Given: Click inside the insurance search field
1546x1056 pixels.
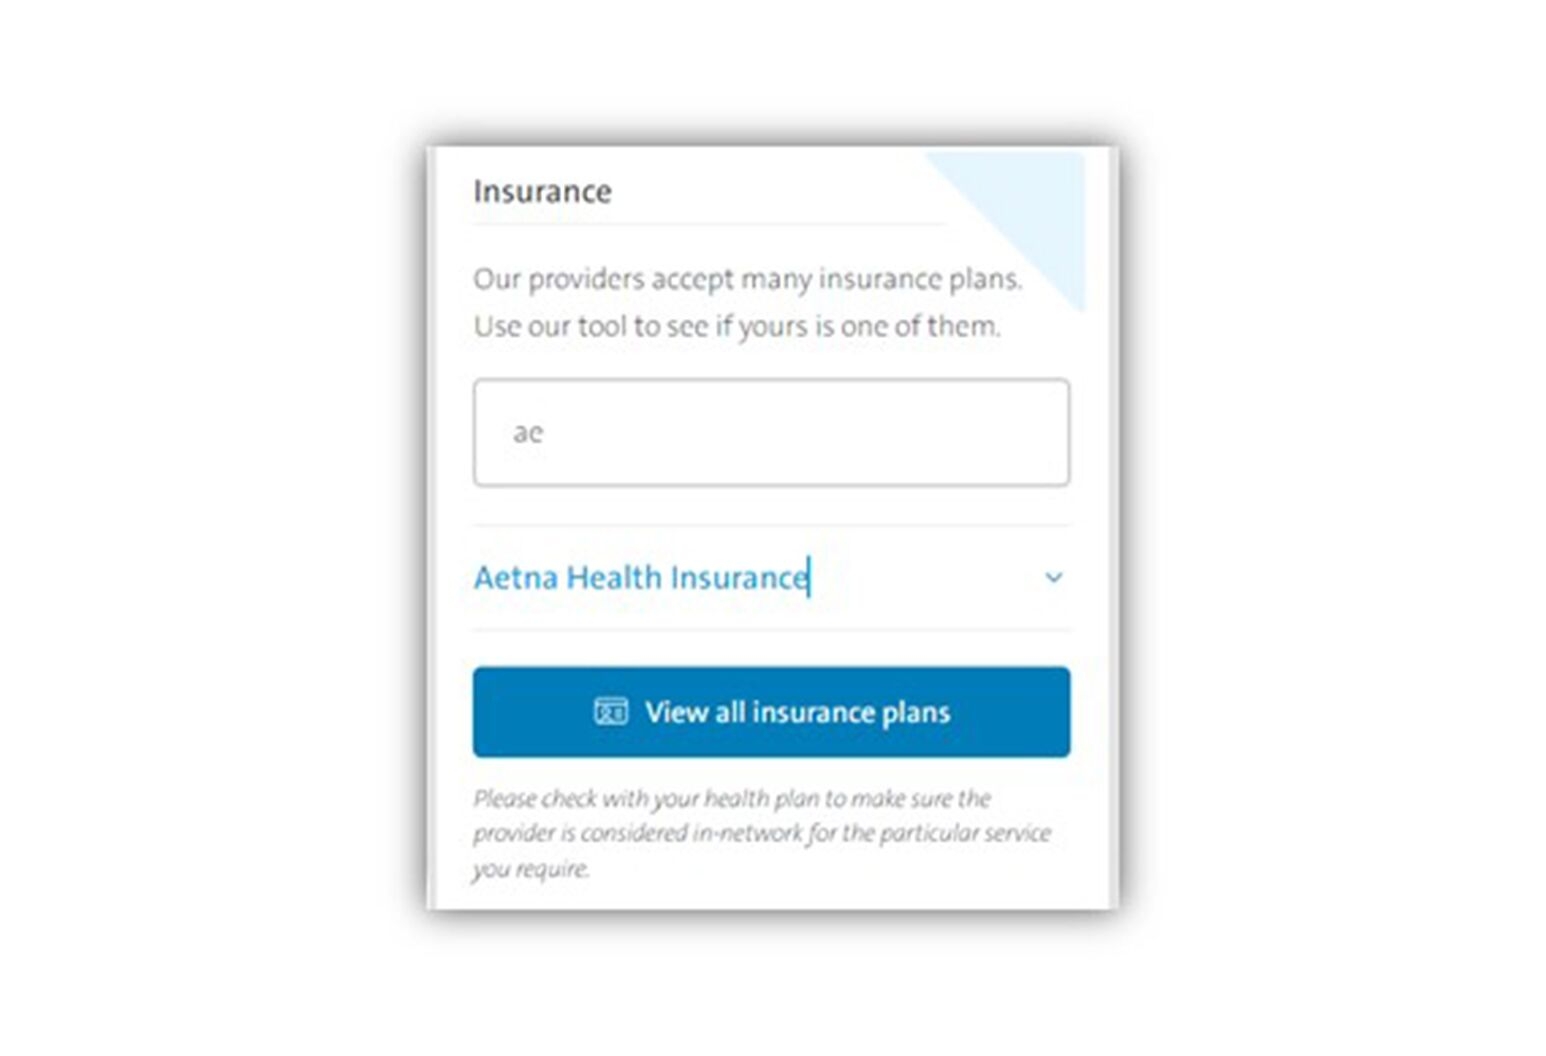Looking at the screenshot, I should [x=770, y=432].
